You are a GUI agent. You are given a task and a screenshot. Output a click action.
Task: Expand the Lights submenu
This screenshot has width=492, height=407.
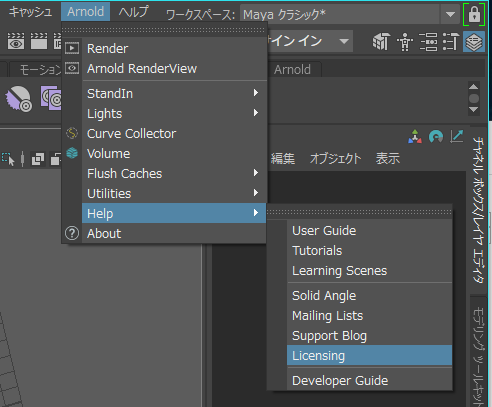(x=174, y=113)
